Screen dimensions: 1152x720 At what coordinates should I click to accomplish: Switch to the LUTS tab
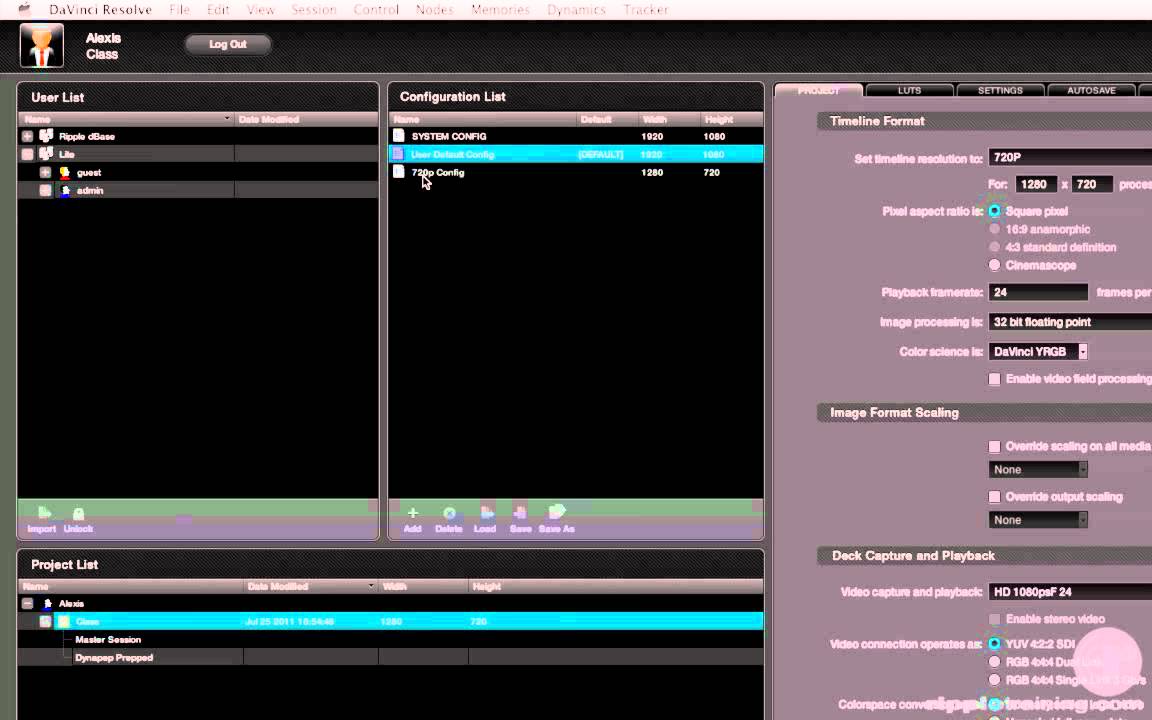(x=910, y=90)
